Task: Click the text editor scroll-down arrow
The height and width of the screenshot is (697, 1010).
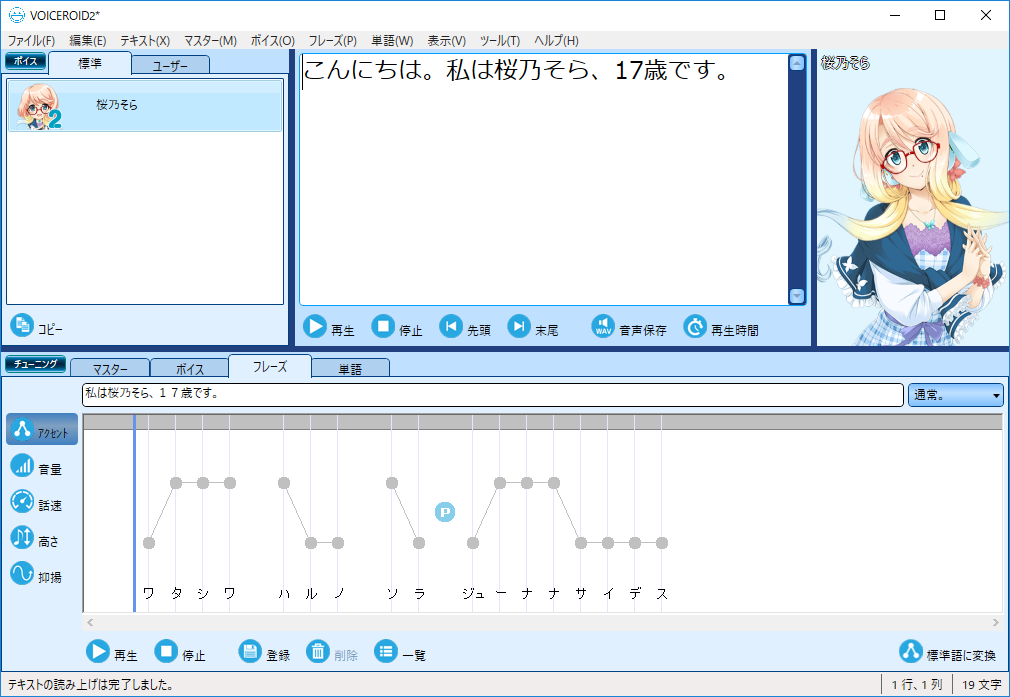Action: (797, 296)
